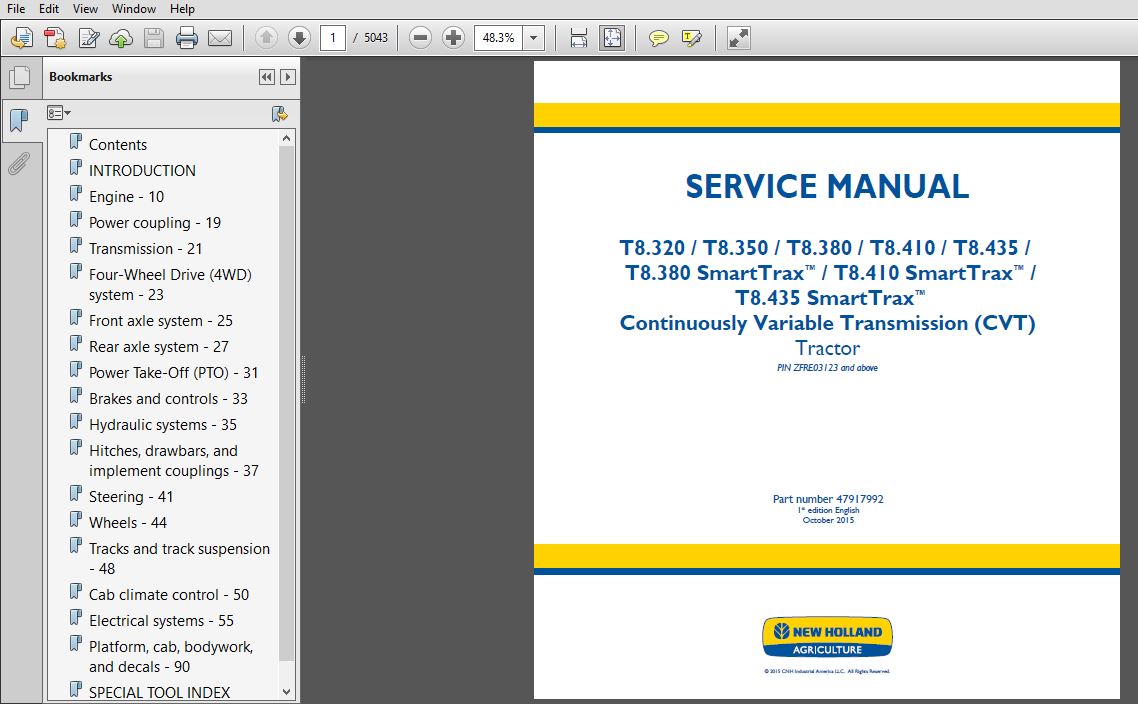Open Brakes and controls - 33 bookmark
The width and height of the screenshot is (1138, 704).
pos(168,399)
